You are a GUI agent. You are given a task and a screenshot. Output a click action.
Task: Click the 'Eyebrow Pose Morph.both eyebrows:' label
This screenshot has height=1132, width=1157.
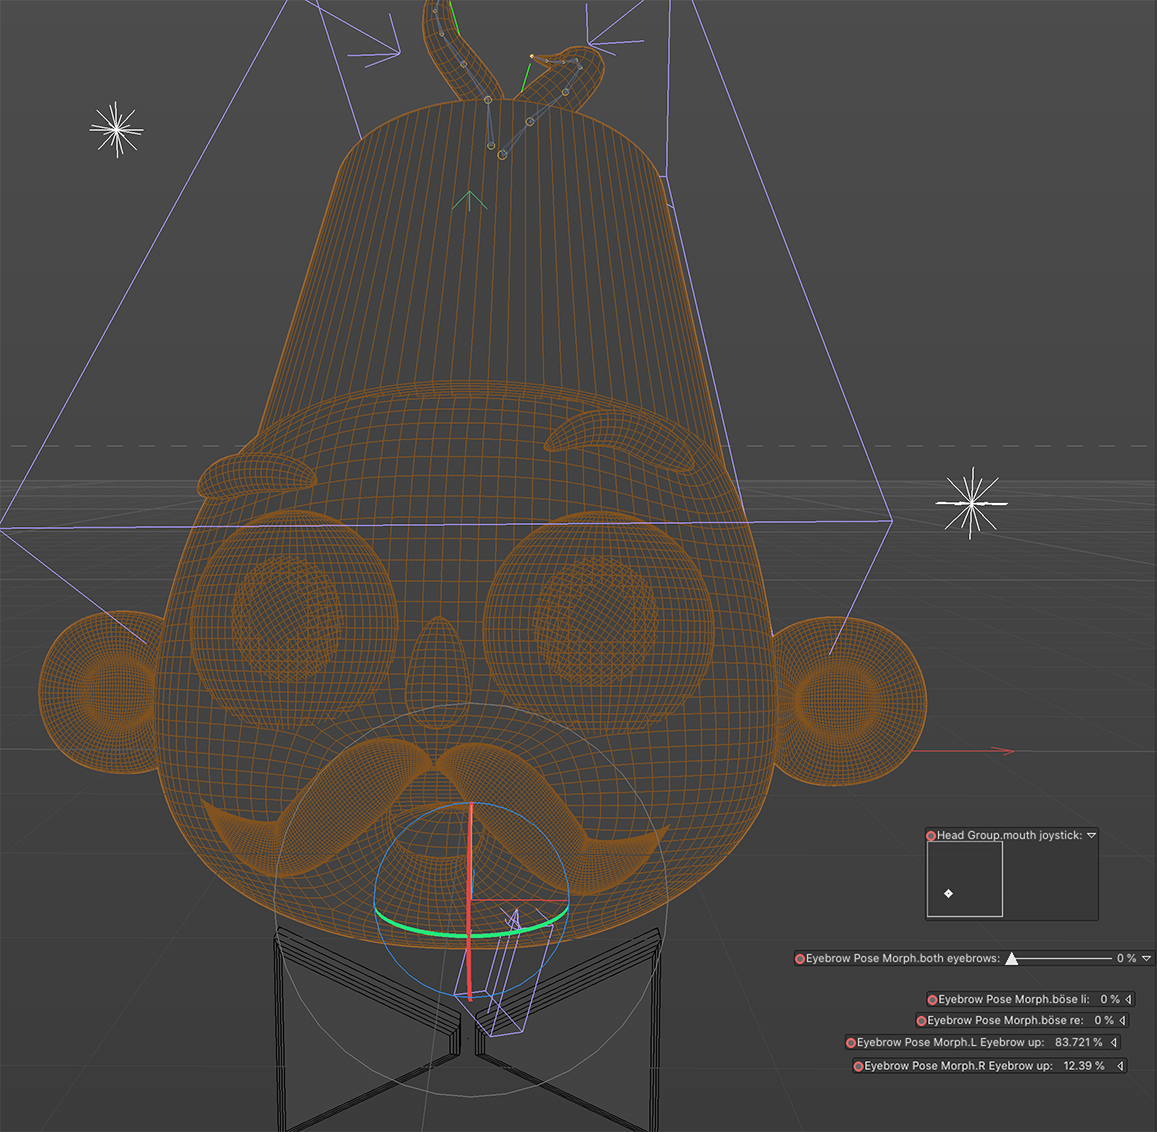point(902,959)
